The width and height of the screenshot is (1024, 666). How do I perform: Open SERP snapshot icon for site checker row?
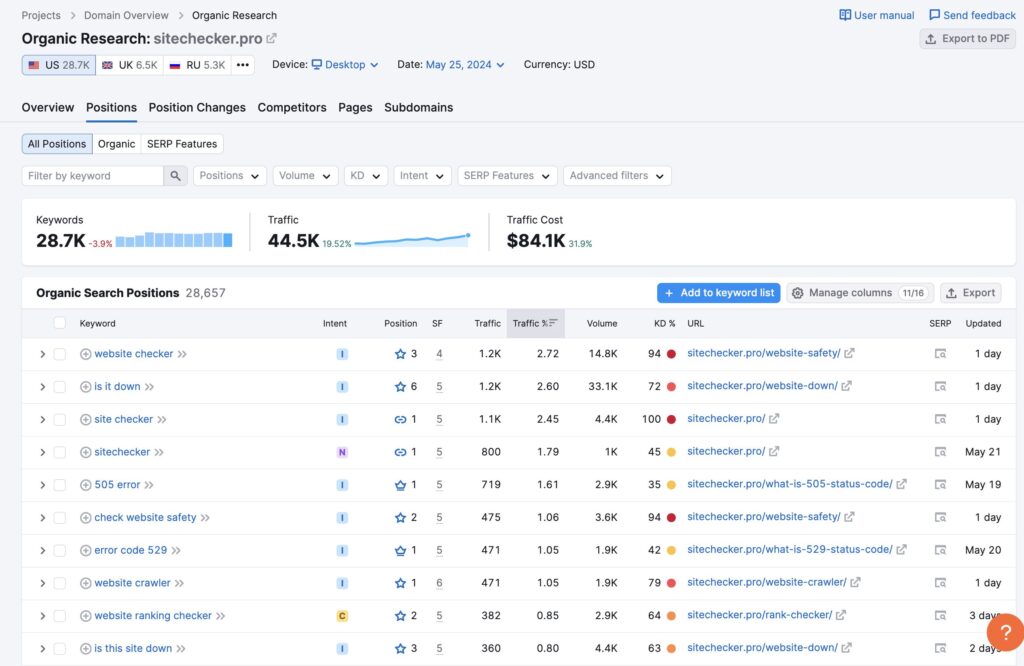click(940, 419)
